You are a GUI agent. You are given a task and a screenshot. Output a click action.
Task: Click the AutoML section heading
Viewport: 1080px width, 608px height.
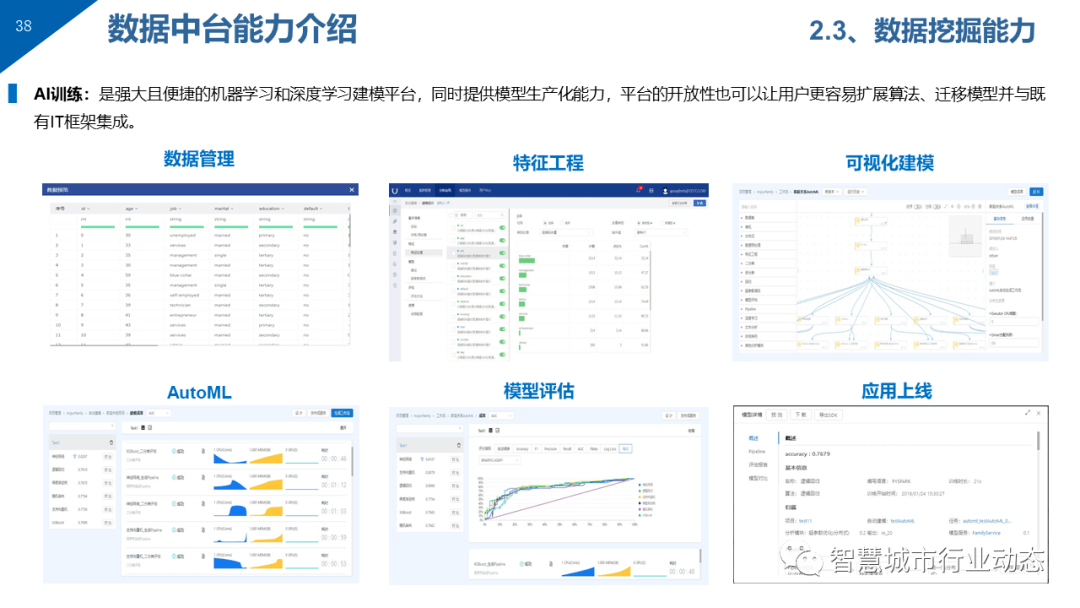[x=199, y=392]
